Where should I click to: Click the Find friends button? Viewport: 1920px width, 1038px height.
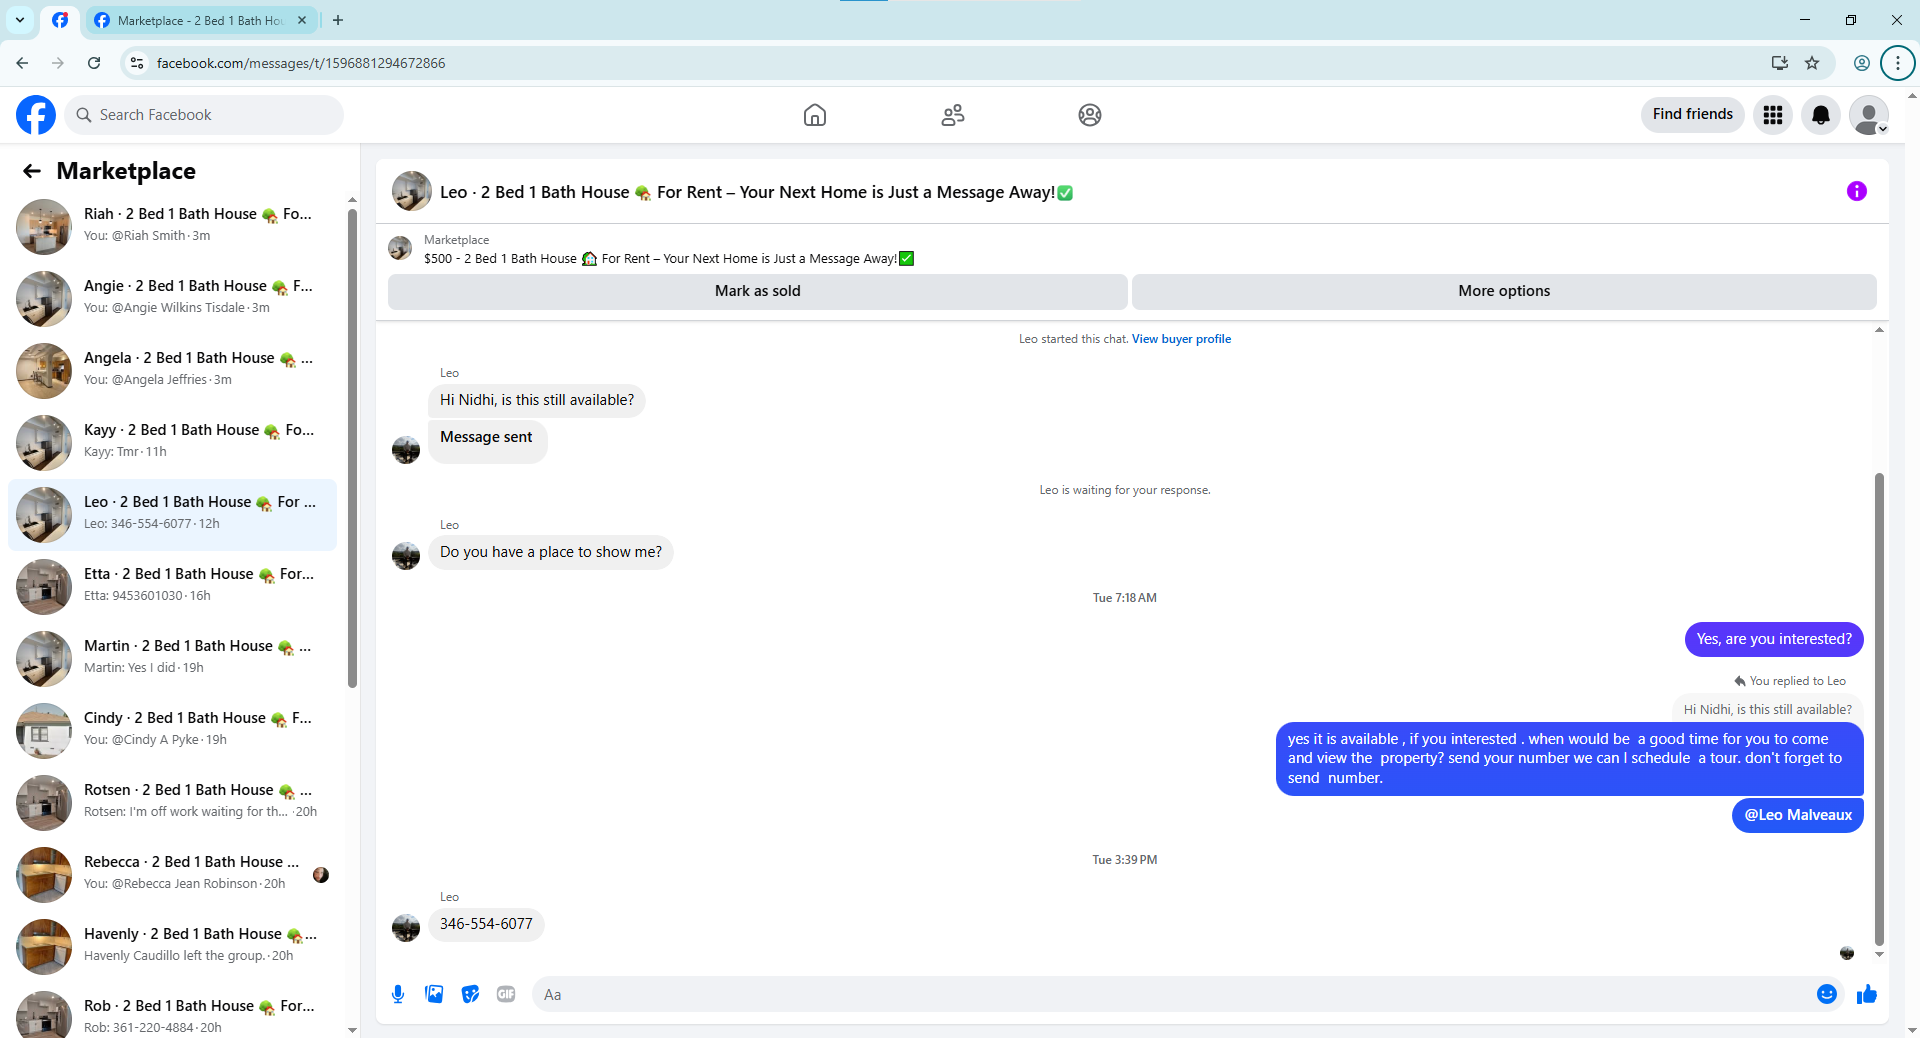click(x=1693, y=114)
